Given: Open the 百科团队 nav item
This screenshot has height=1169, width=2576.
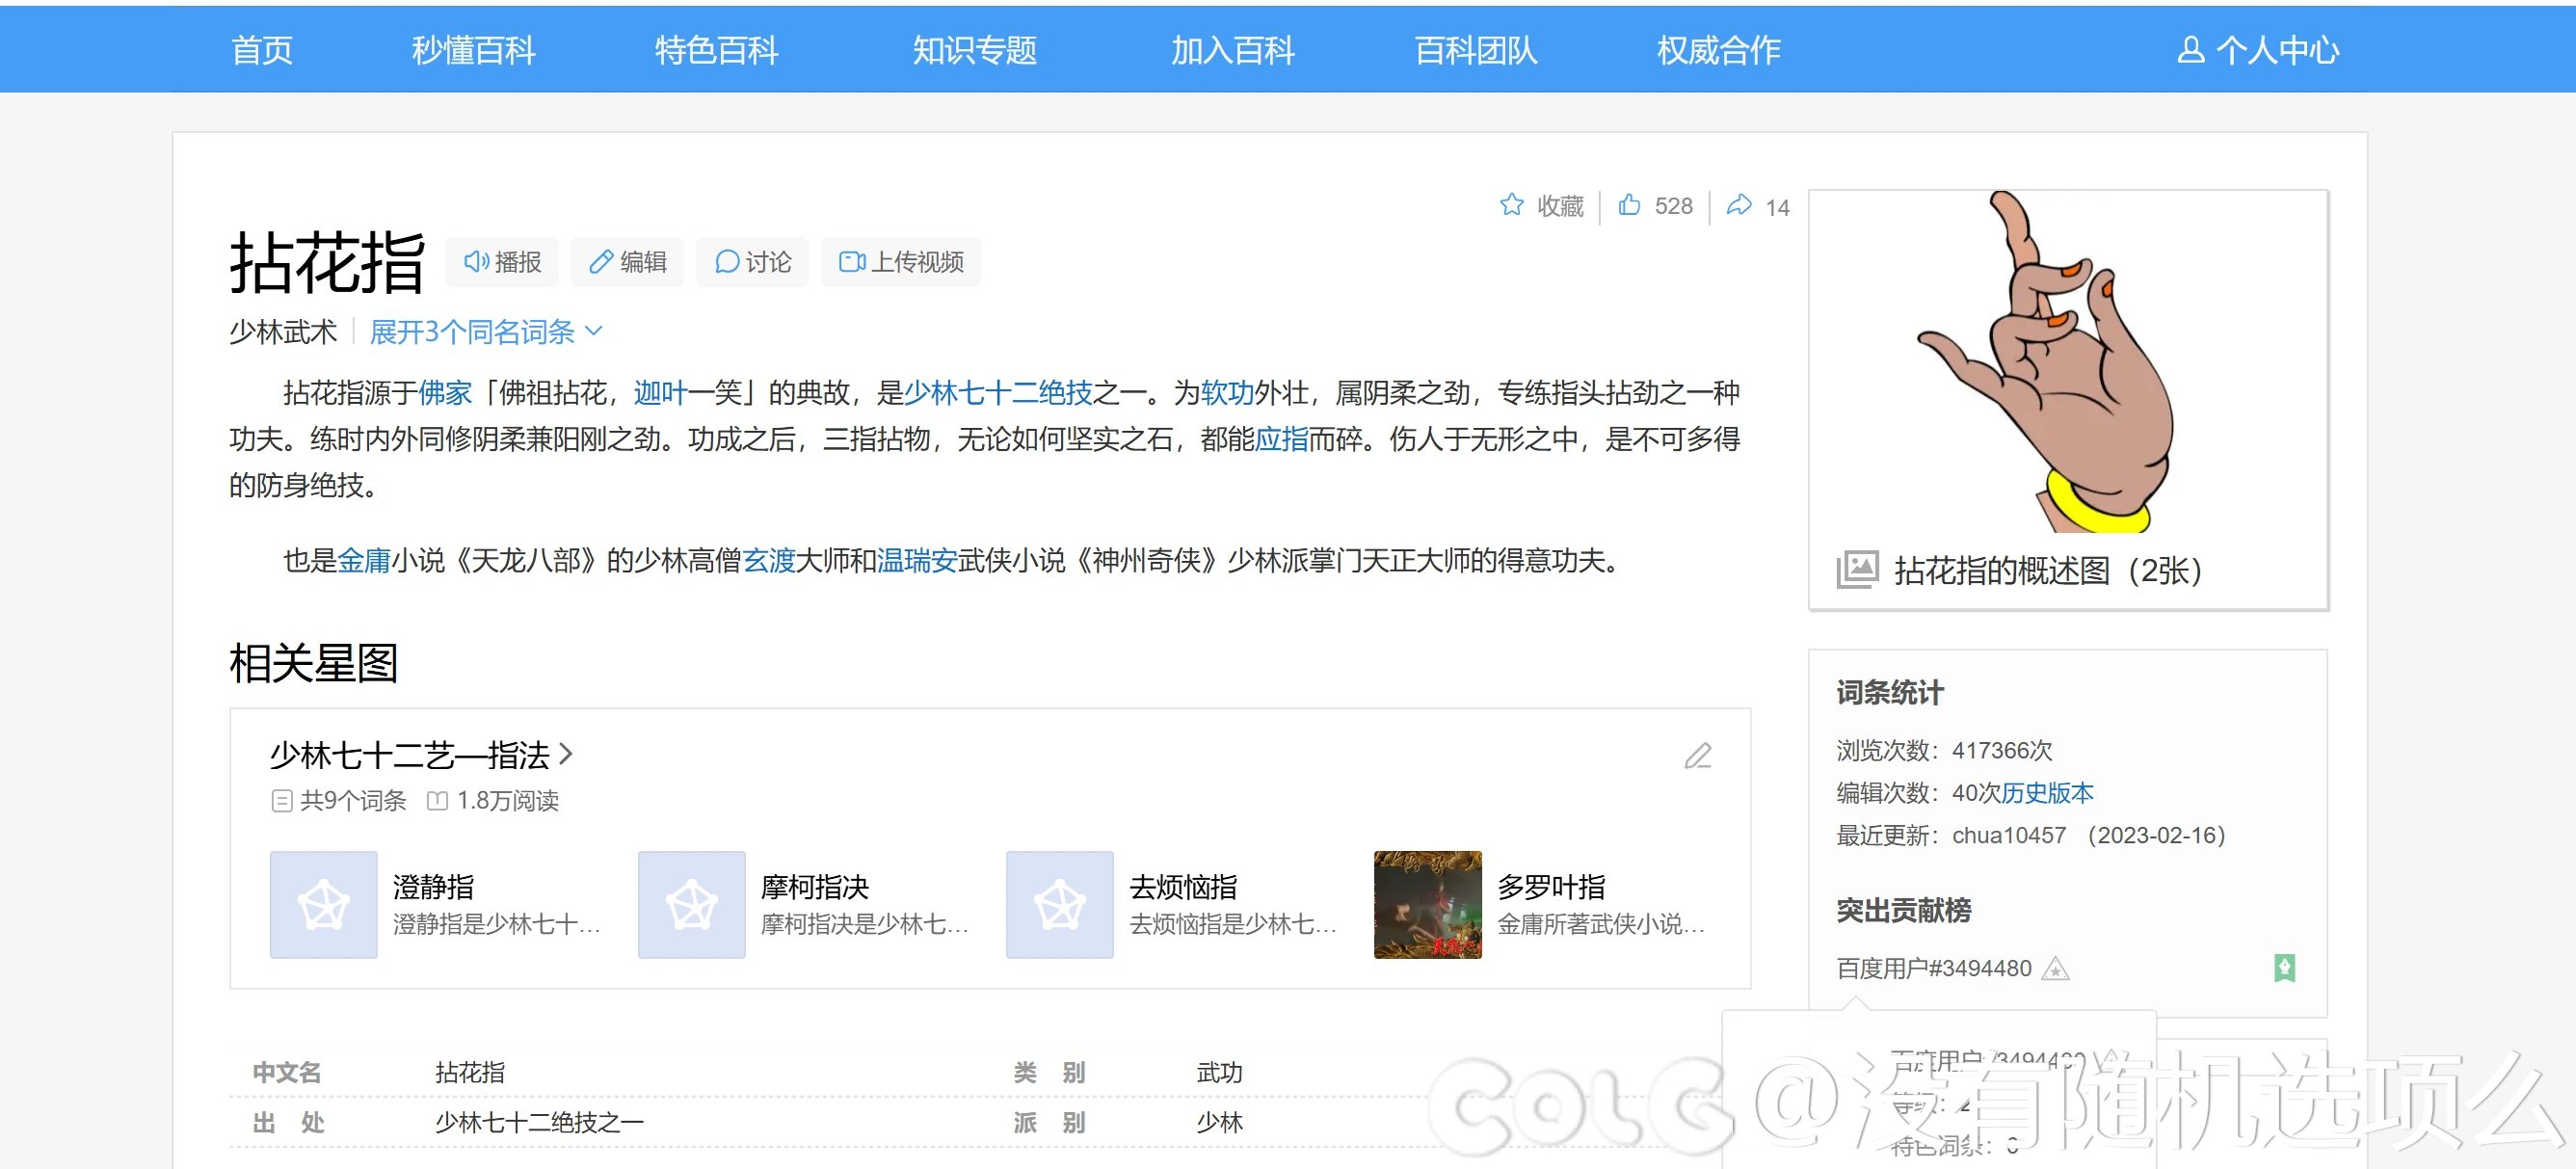Looking at the screenshot, I should tap(1476, 50).
